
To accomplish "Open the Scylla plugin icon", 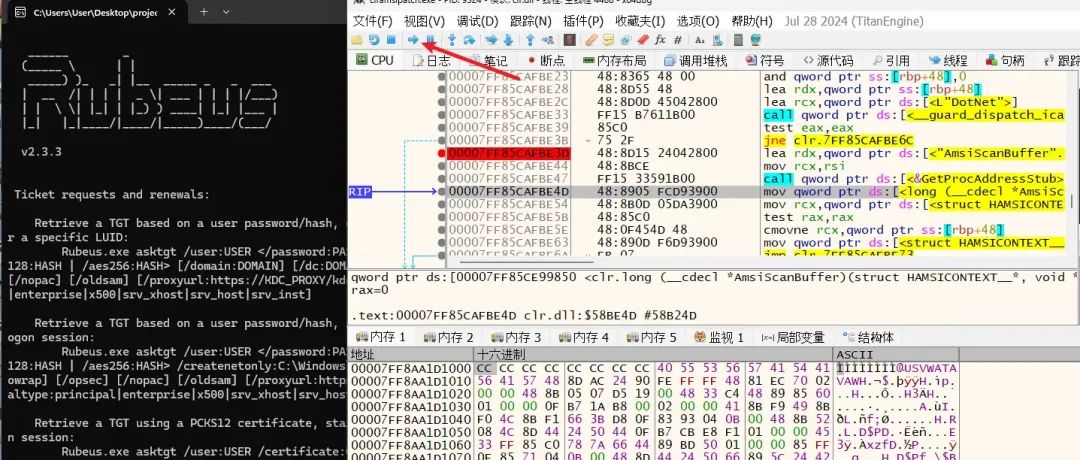I will tap(569, 39).
